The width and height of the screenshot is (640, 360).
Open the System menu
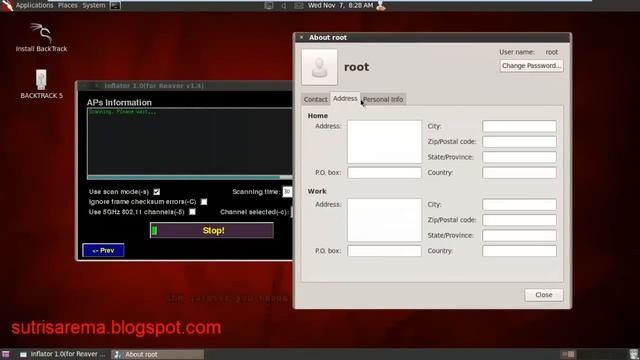tap(94, 5)
